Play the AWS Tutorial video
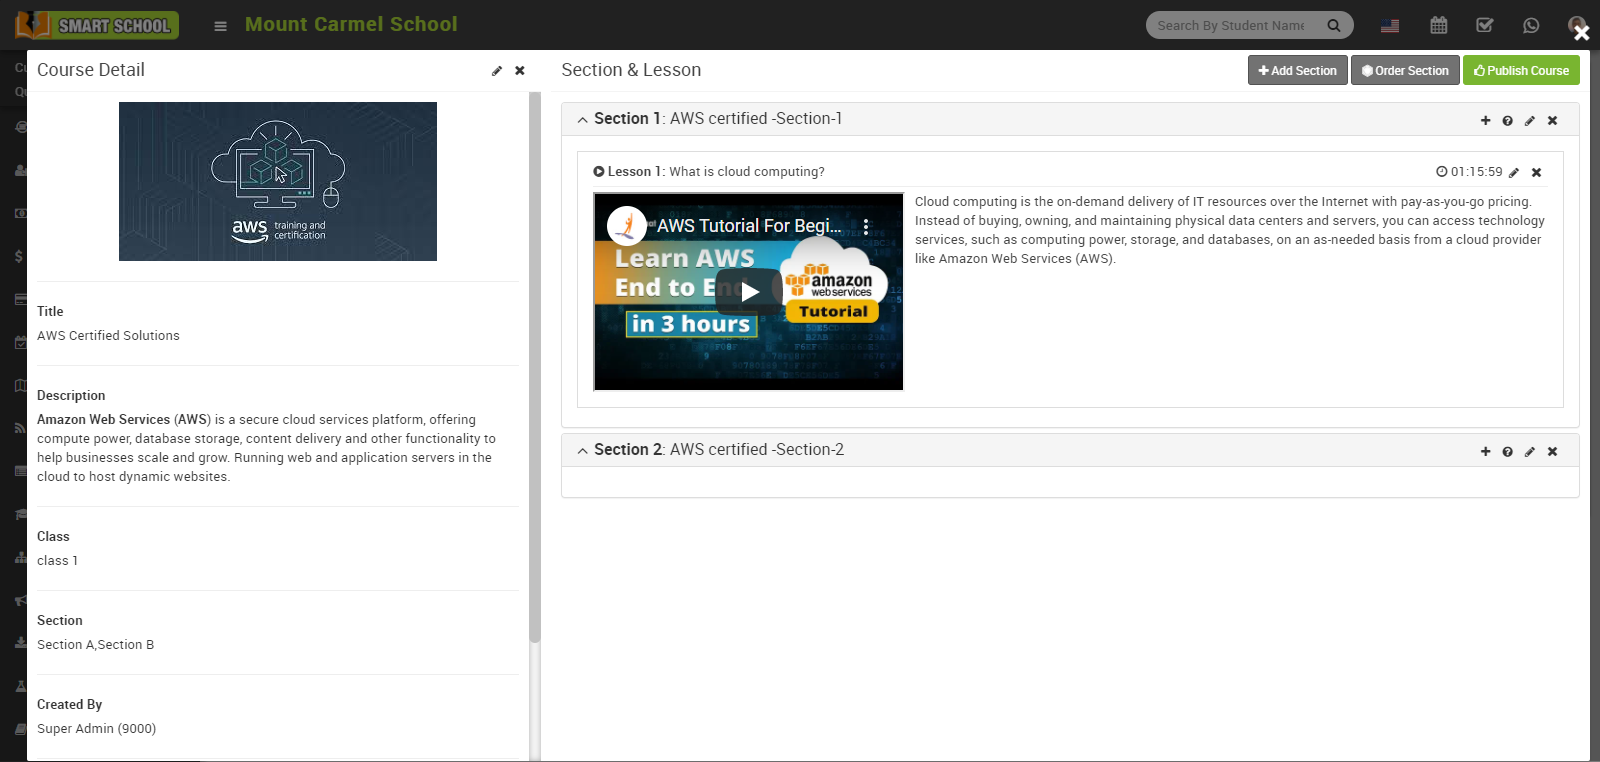 click(749, 292)
